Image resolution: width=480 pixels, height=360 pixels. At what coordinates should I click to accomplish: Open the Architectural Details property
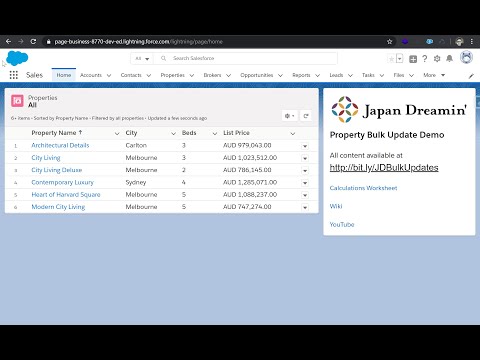pyautogui.click(x=60, y=145)
